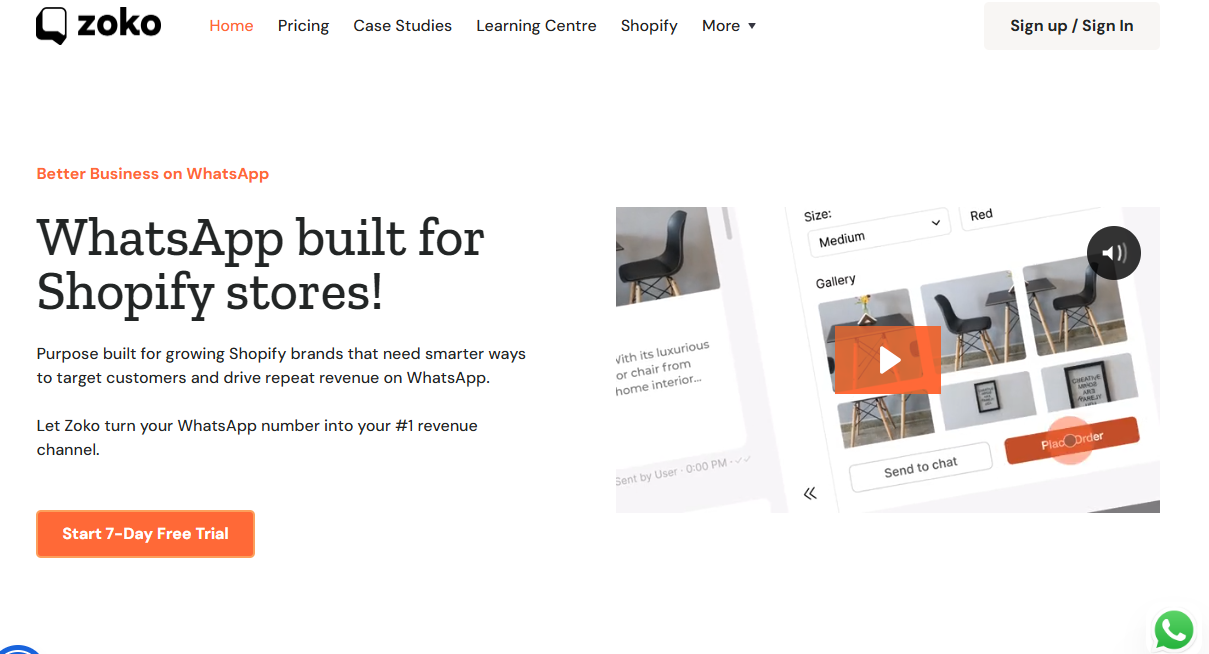Click the double left chevron in video

[x=810, y=493]
